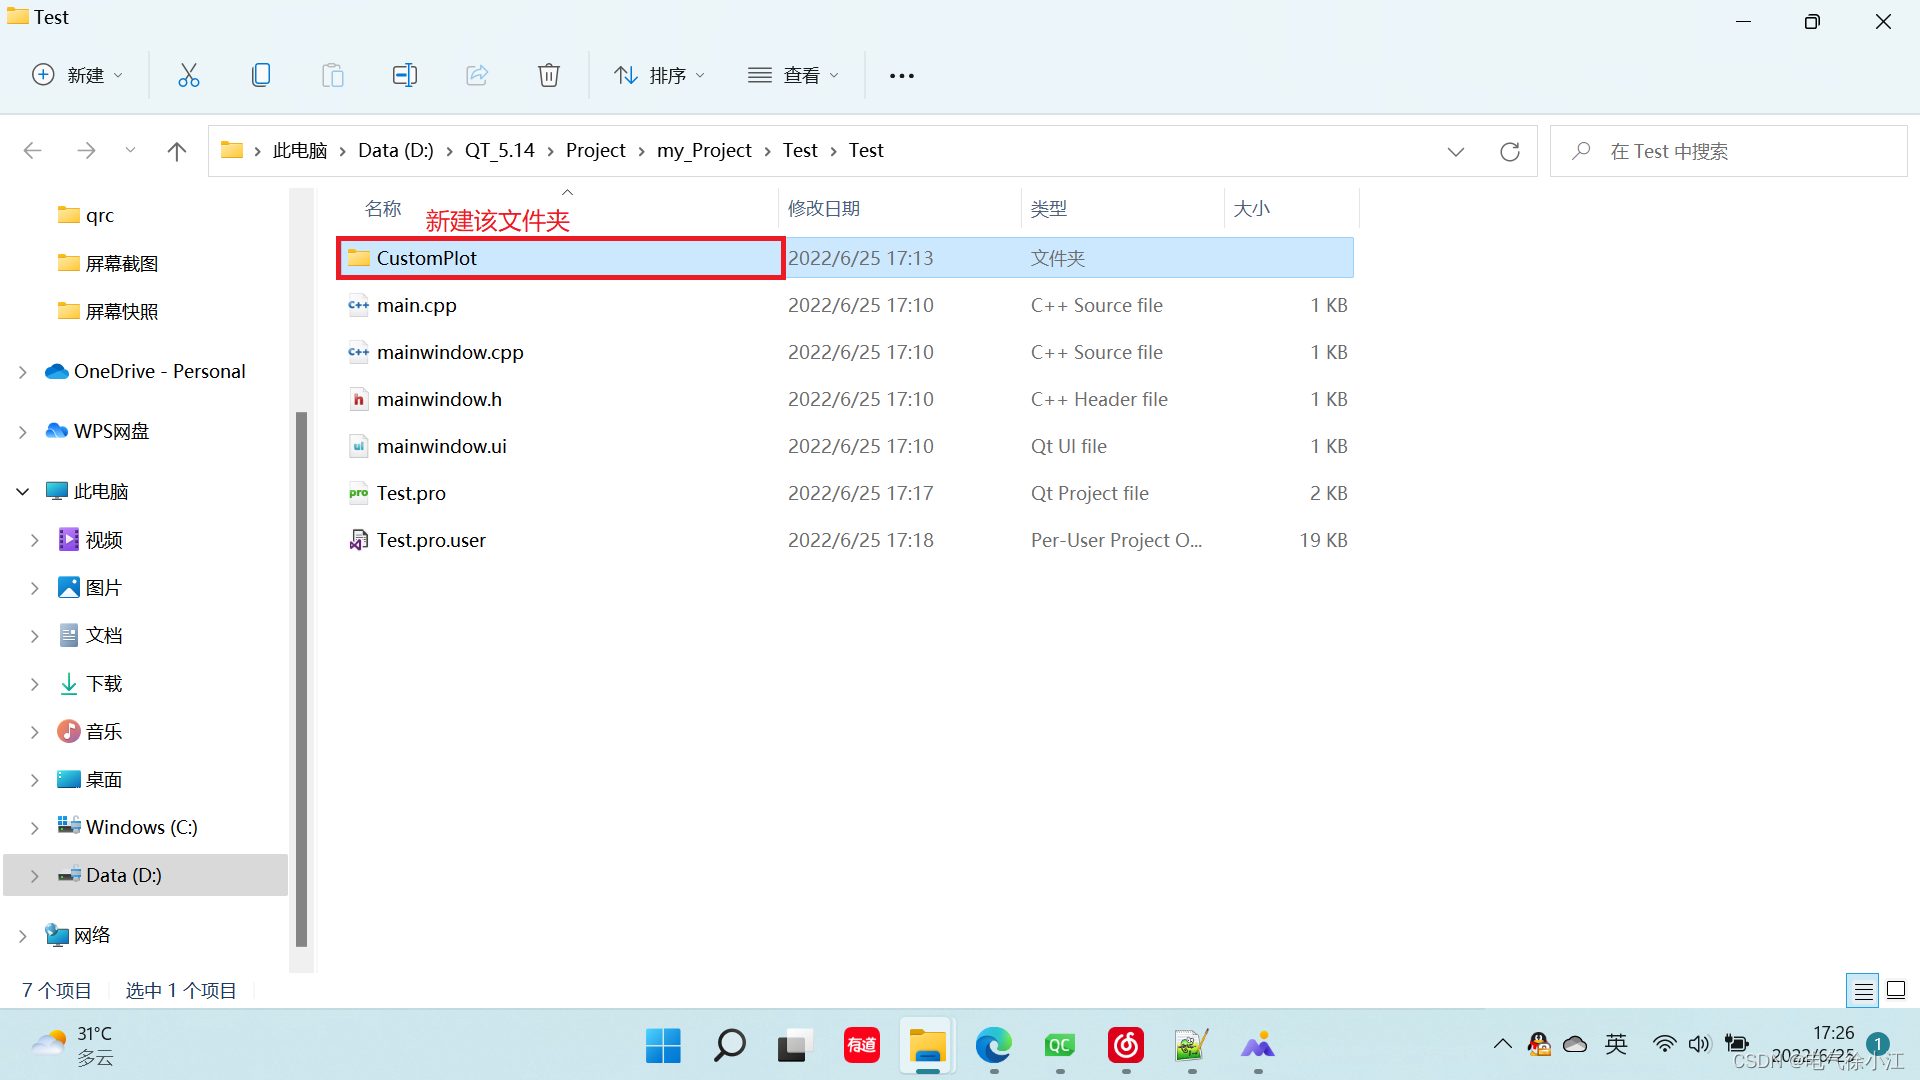Click the Copy icon in toolbar
This screenshot has width=1920, height=1080.
261,75
